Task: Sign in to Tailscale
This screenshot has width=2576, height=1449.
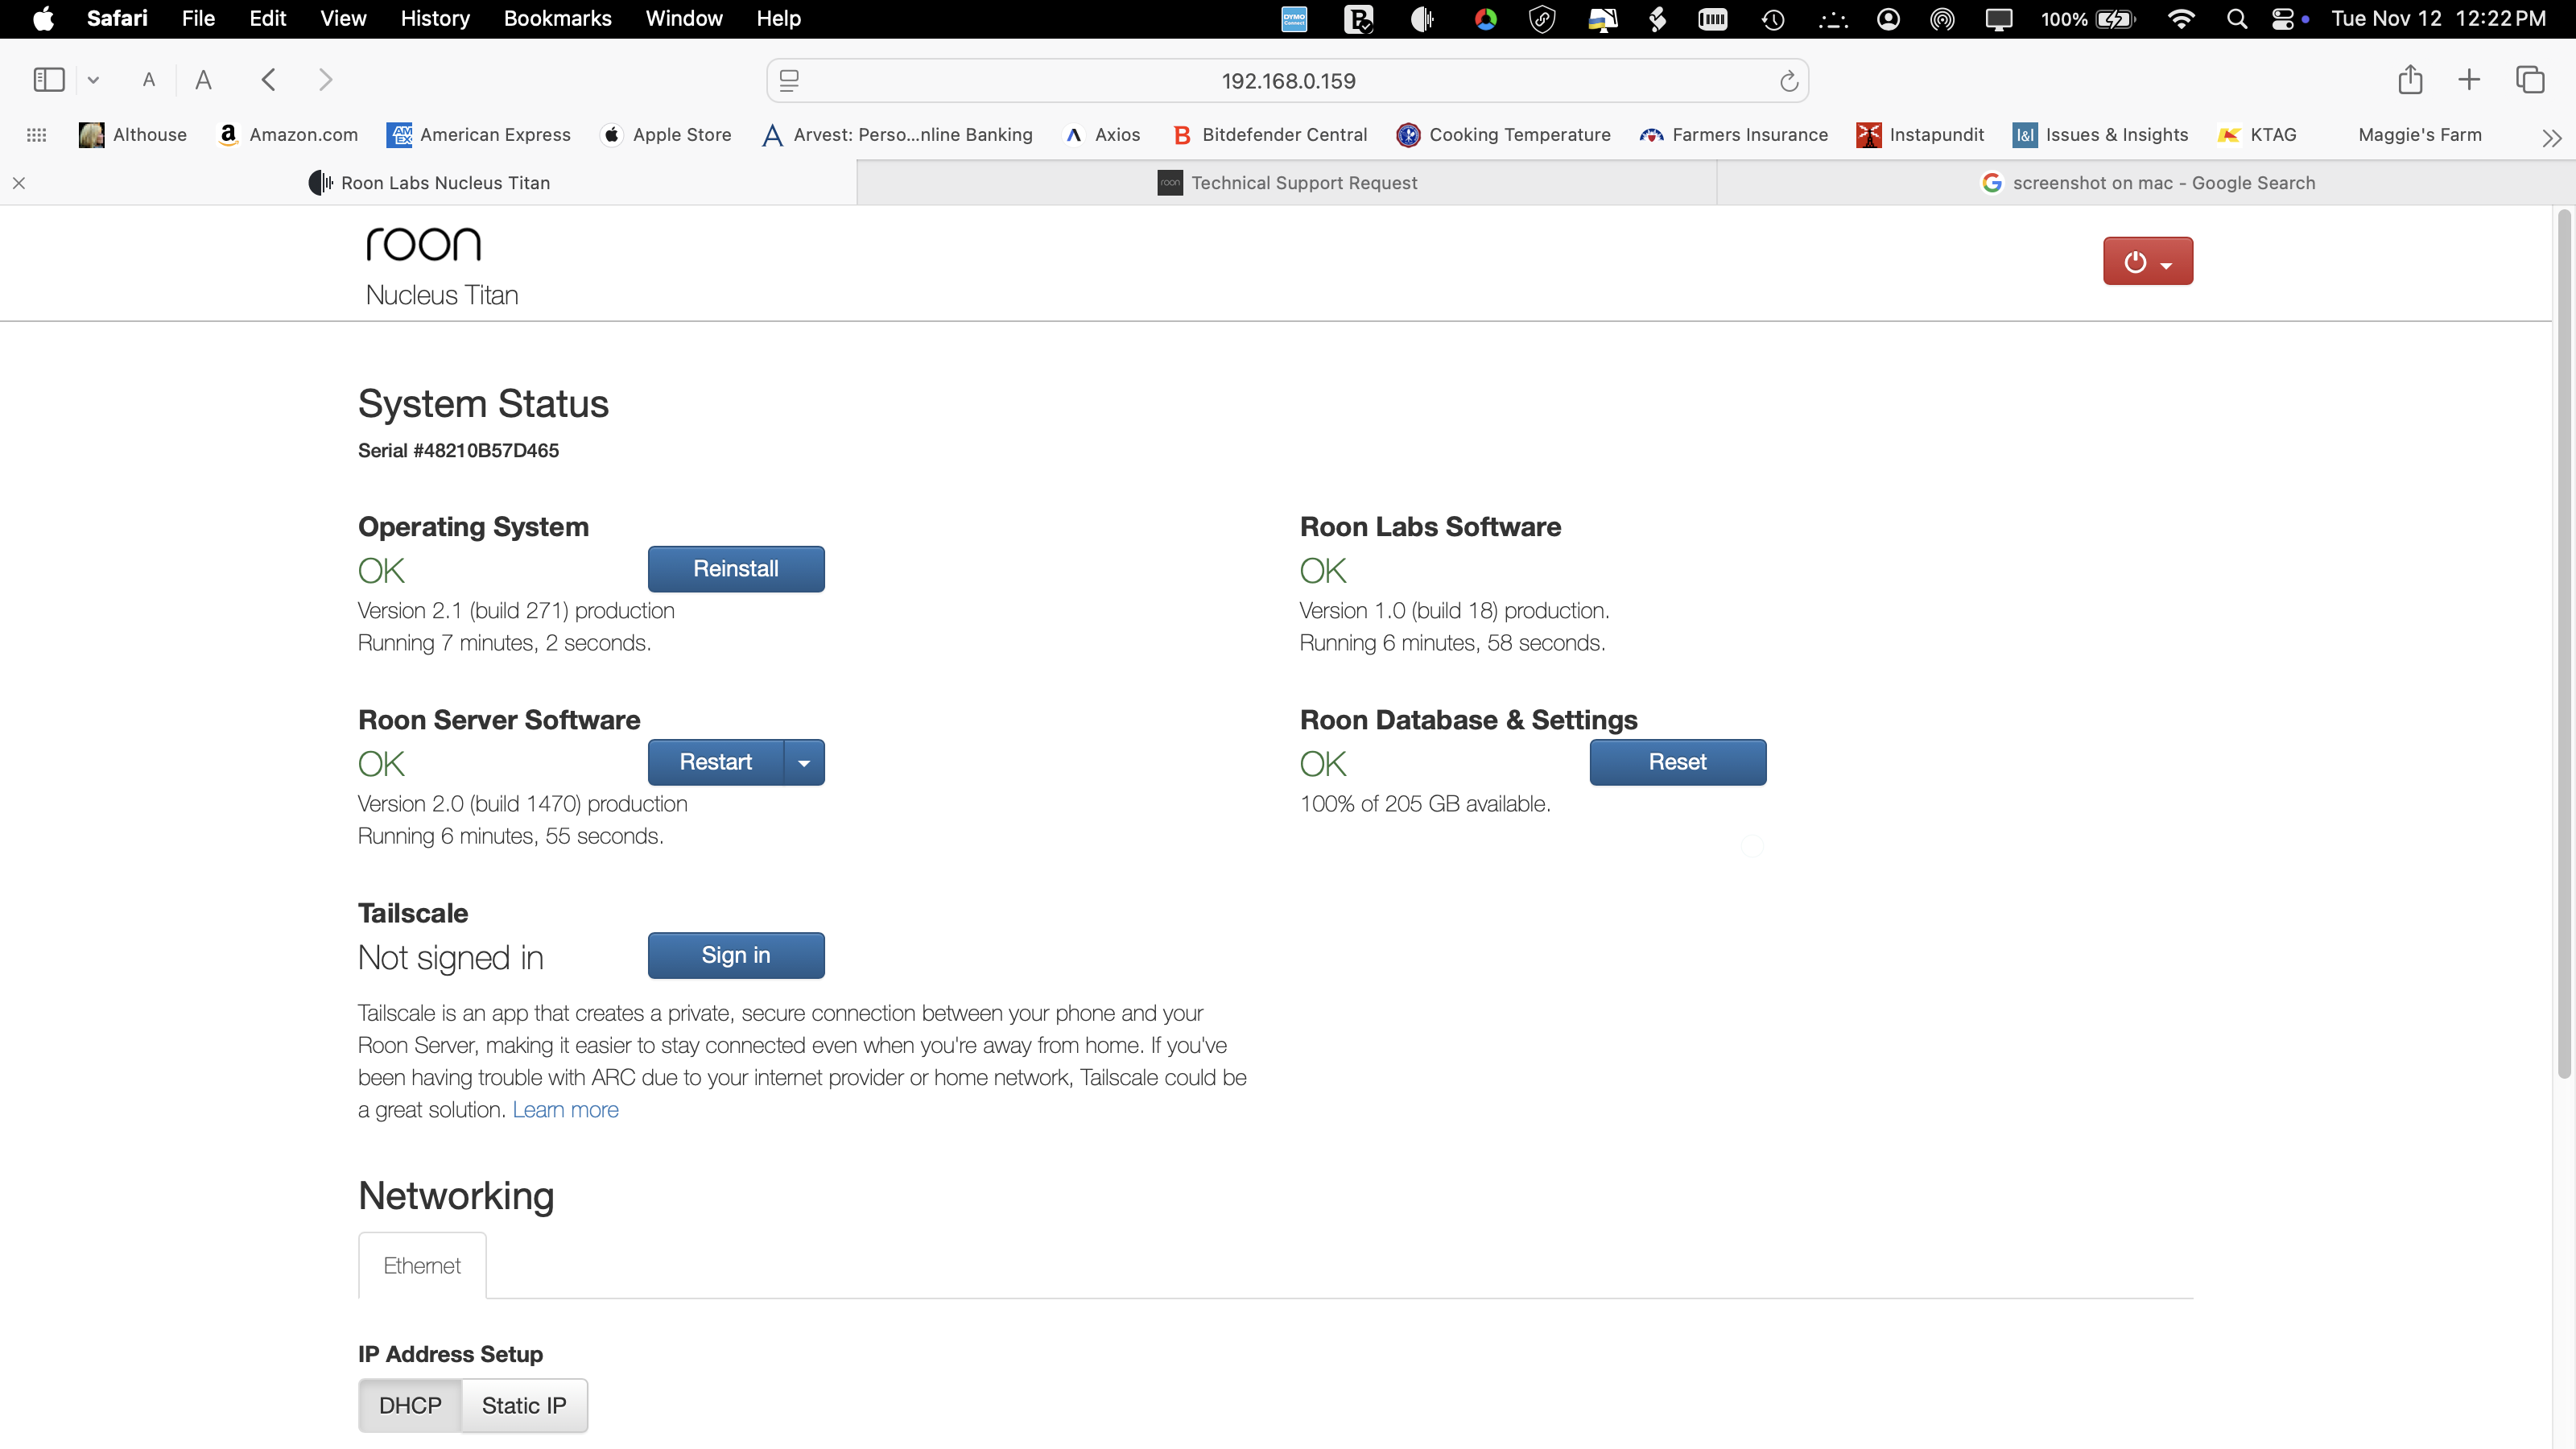Action: pos(736,955)
